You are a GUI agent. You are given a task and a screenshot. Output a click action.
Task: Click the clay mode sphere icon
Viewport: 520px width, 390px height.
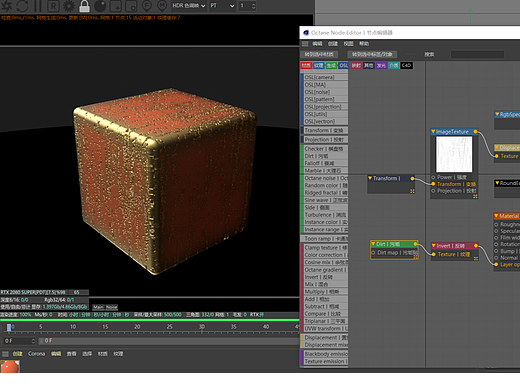tap(100, 6)
